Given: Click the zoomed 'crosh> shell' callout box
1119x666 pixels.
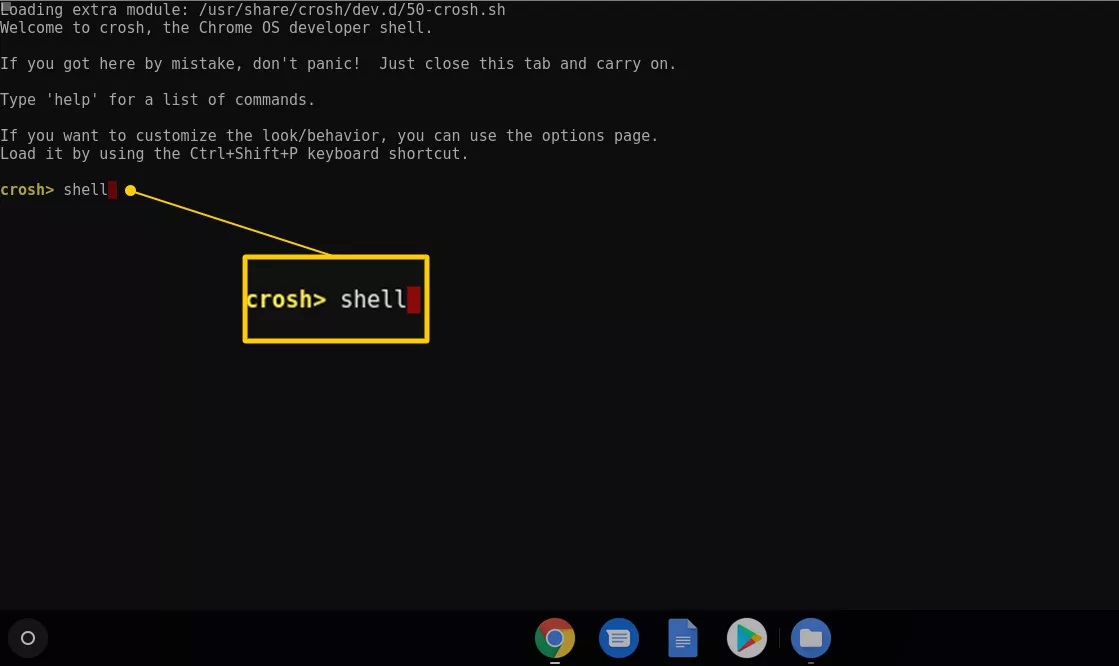Looking at the screenshot, I should (x=336, y=320).
